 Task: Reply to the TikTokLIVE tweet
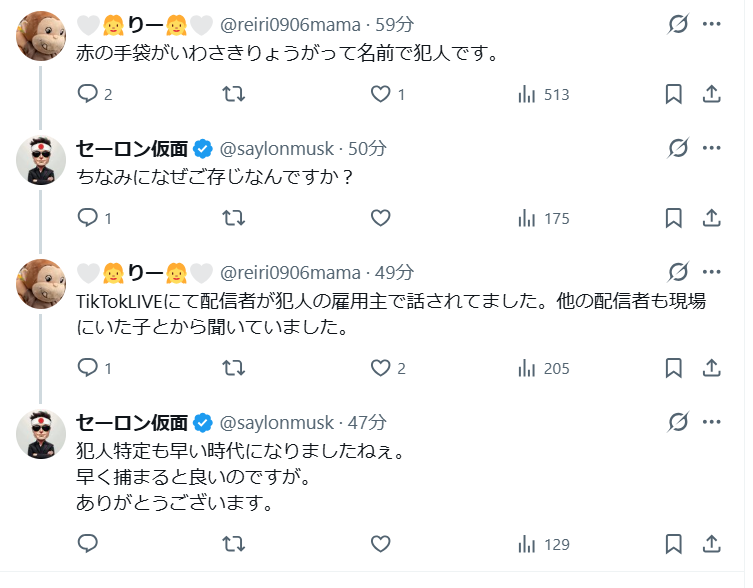(88, 369)
